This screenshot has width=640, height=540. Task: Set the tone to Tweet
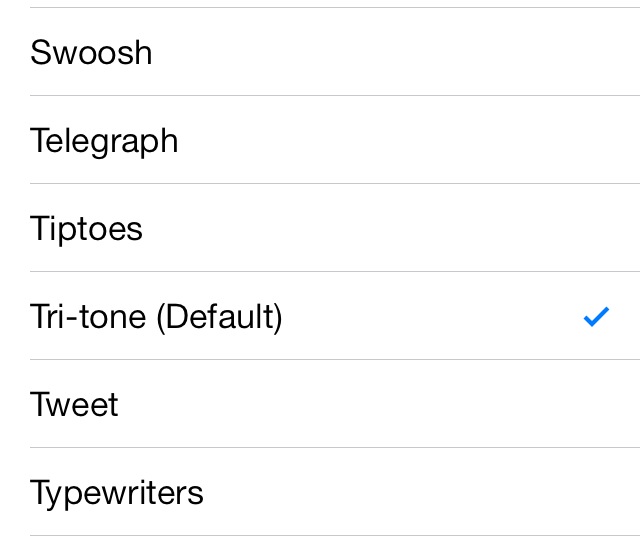320,404
